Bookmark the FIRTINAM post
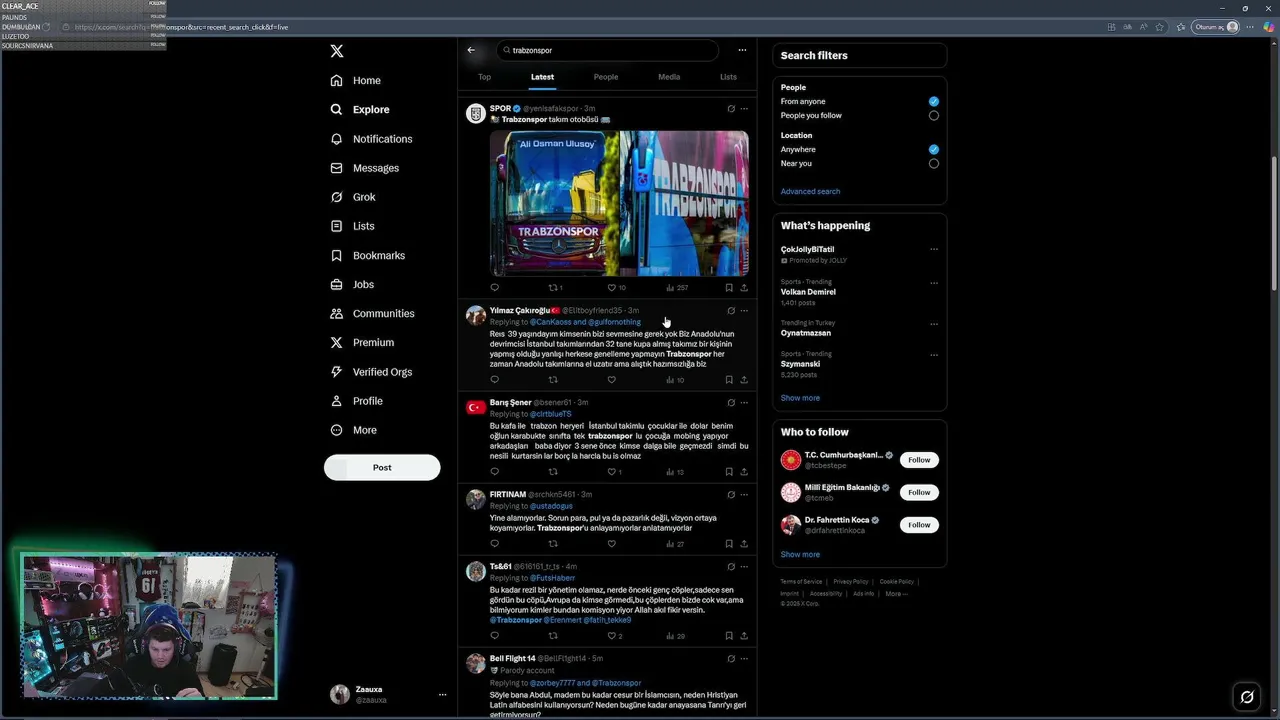1280x720 pixels. 728,544
